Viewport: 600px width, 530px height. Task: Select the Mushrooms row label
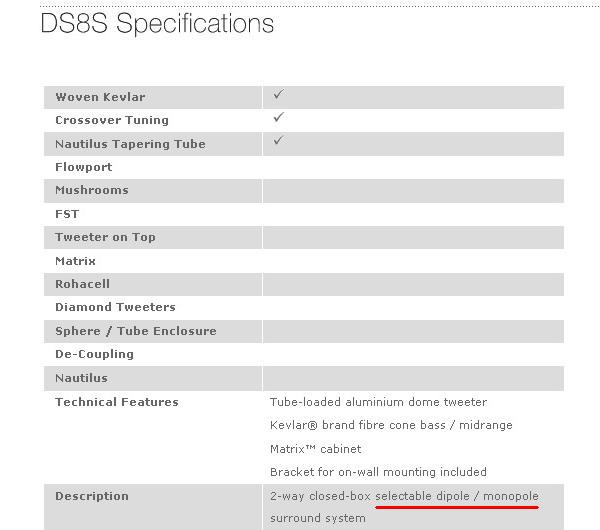(x=92, y=190)
